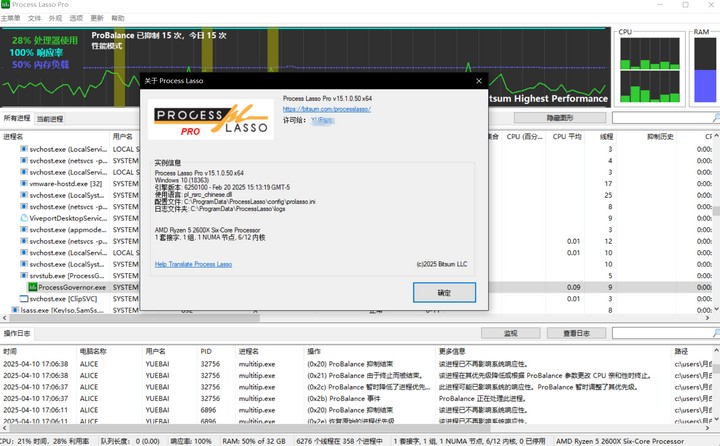Click the RAM usage bar graph
Viewport: 720px width, 446px height.
(705, 70)
